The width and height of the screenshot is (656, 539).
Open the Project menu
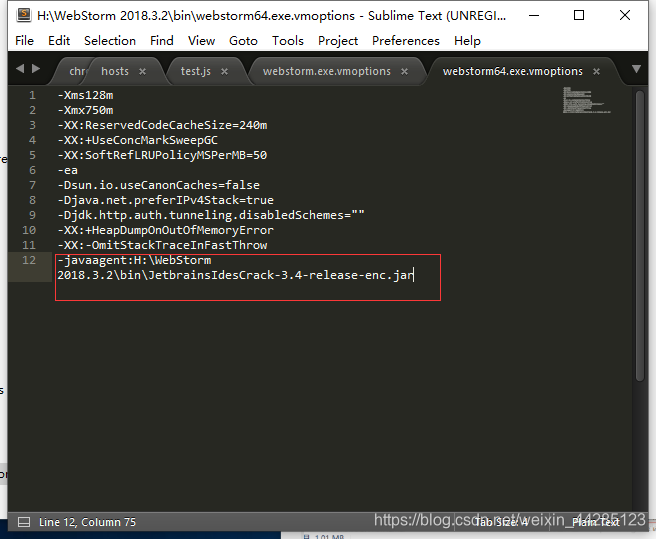coord(338,41)
